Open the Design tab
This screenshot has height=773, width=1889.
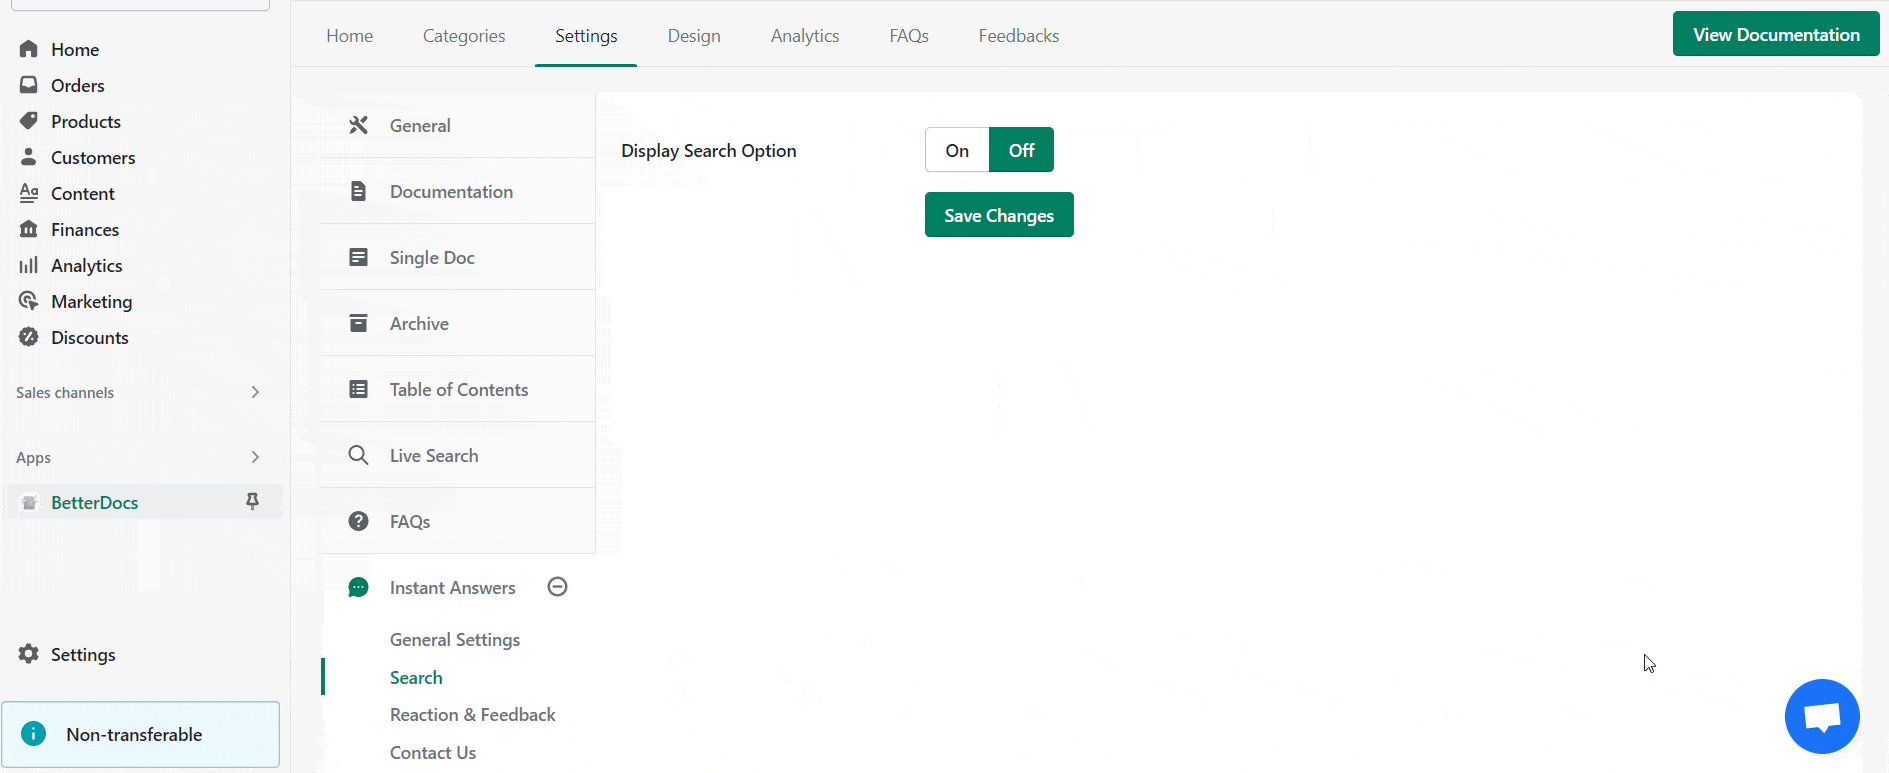694,36
